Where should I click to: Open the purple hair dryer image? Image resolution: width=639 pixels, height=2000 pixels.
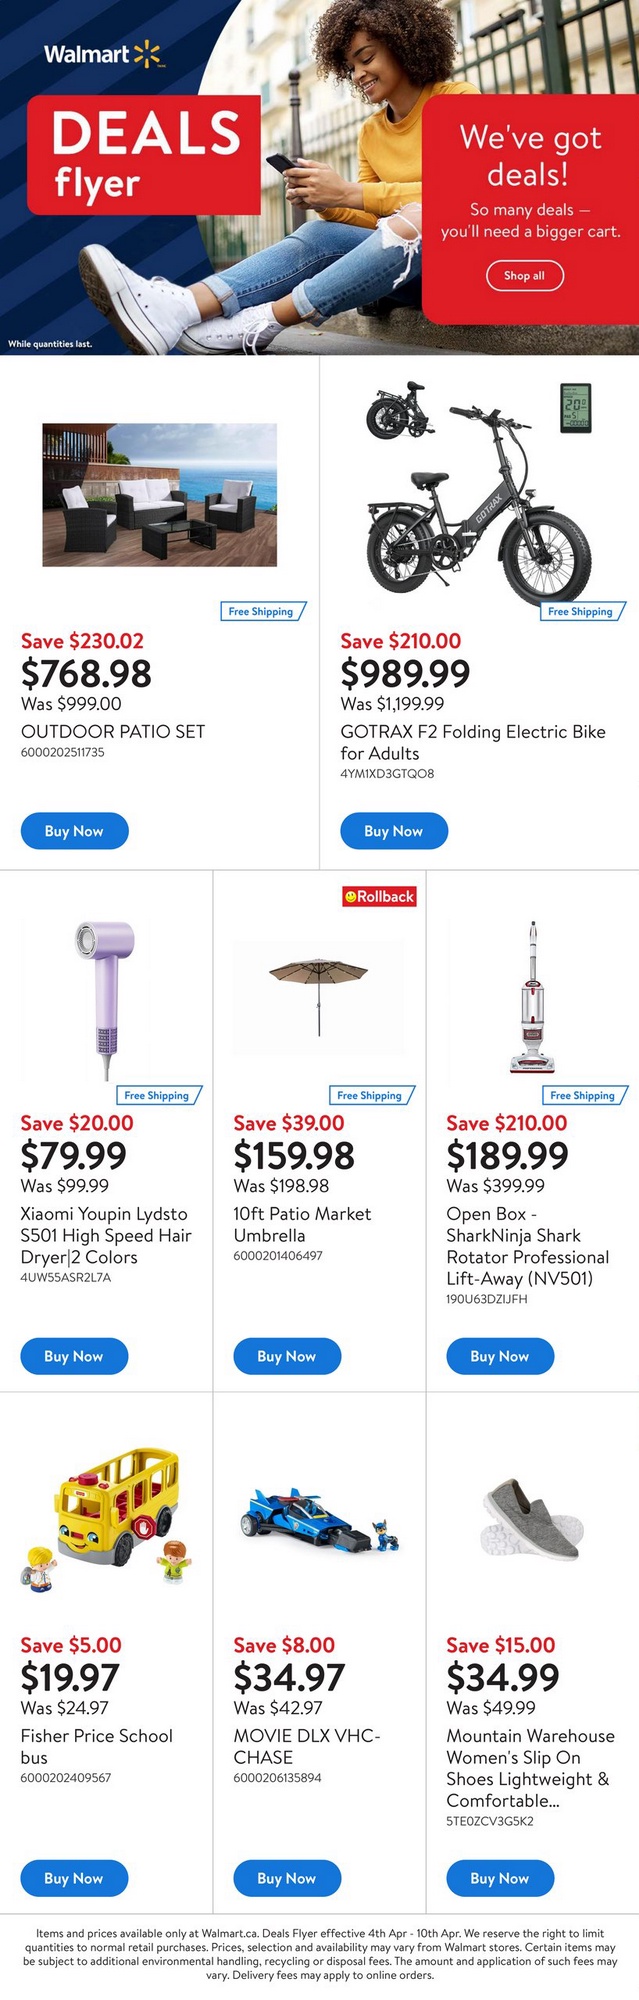[x=105, y=1000]
